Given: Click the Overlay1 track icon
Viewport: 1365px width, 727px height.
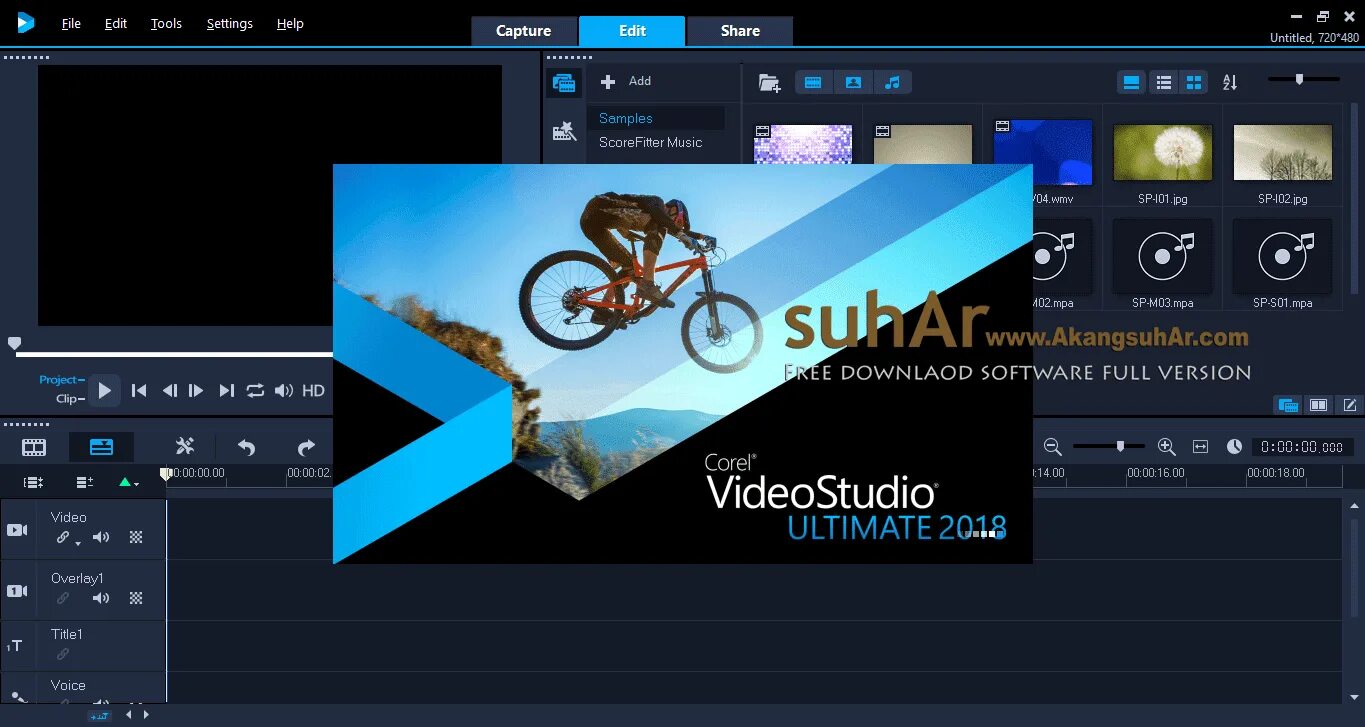Looking at the screenshot, I should point(17,591).
